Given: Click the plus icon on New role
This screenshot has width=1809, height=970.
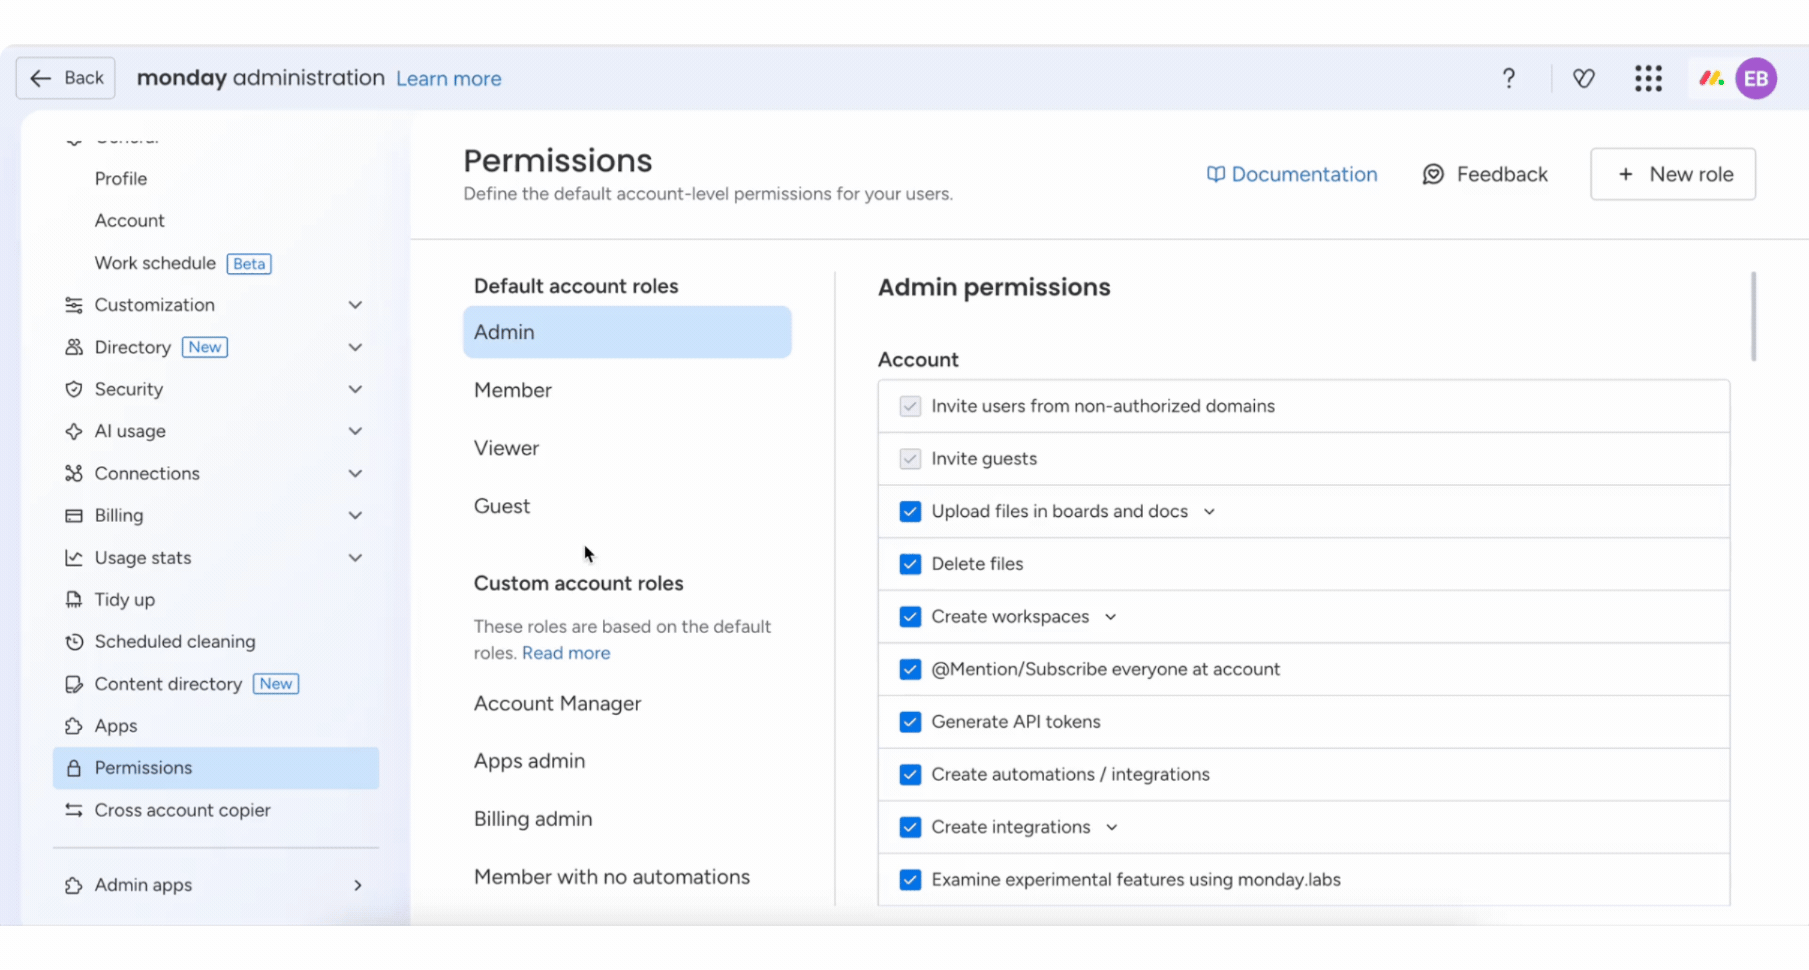Looking at the screenshot, I should (x=1626, y=174).
